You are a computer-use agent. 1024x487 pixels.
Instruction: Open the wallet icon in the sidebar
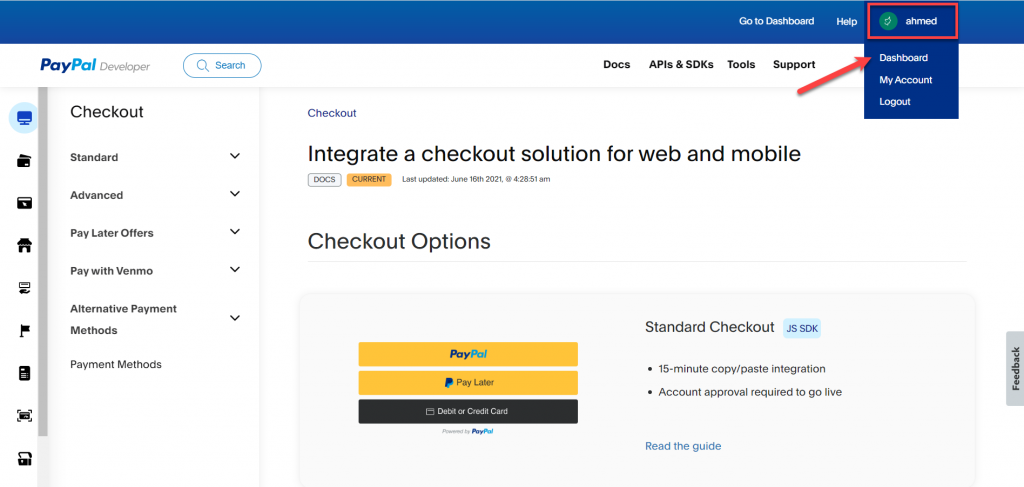tap(24, 161)
